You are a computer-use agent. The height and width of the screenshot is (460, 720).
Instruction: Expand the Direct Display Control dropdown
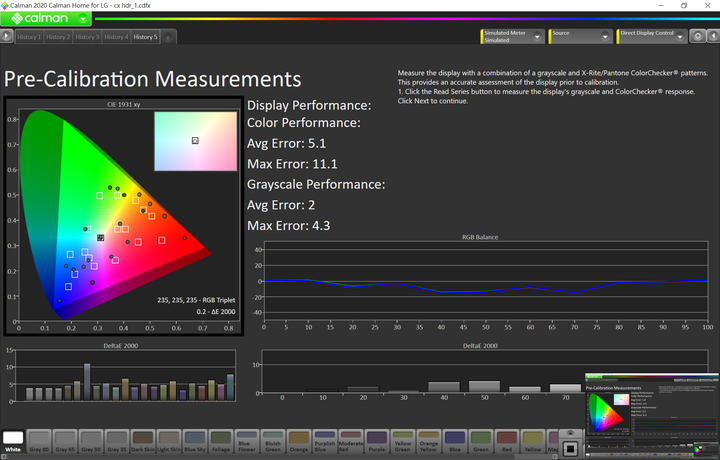[x=680, y=37]
